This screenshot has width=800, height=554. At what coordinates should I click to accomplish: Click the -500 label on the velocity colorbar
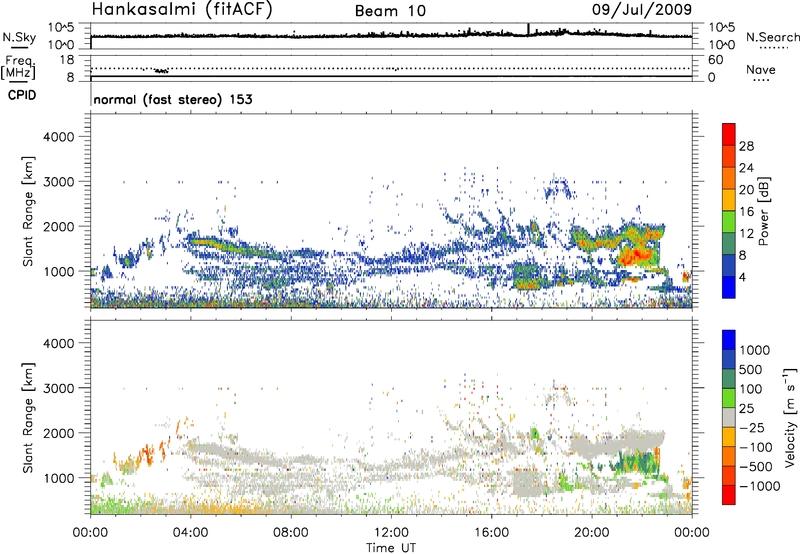[x=756, y=467]
